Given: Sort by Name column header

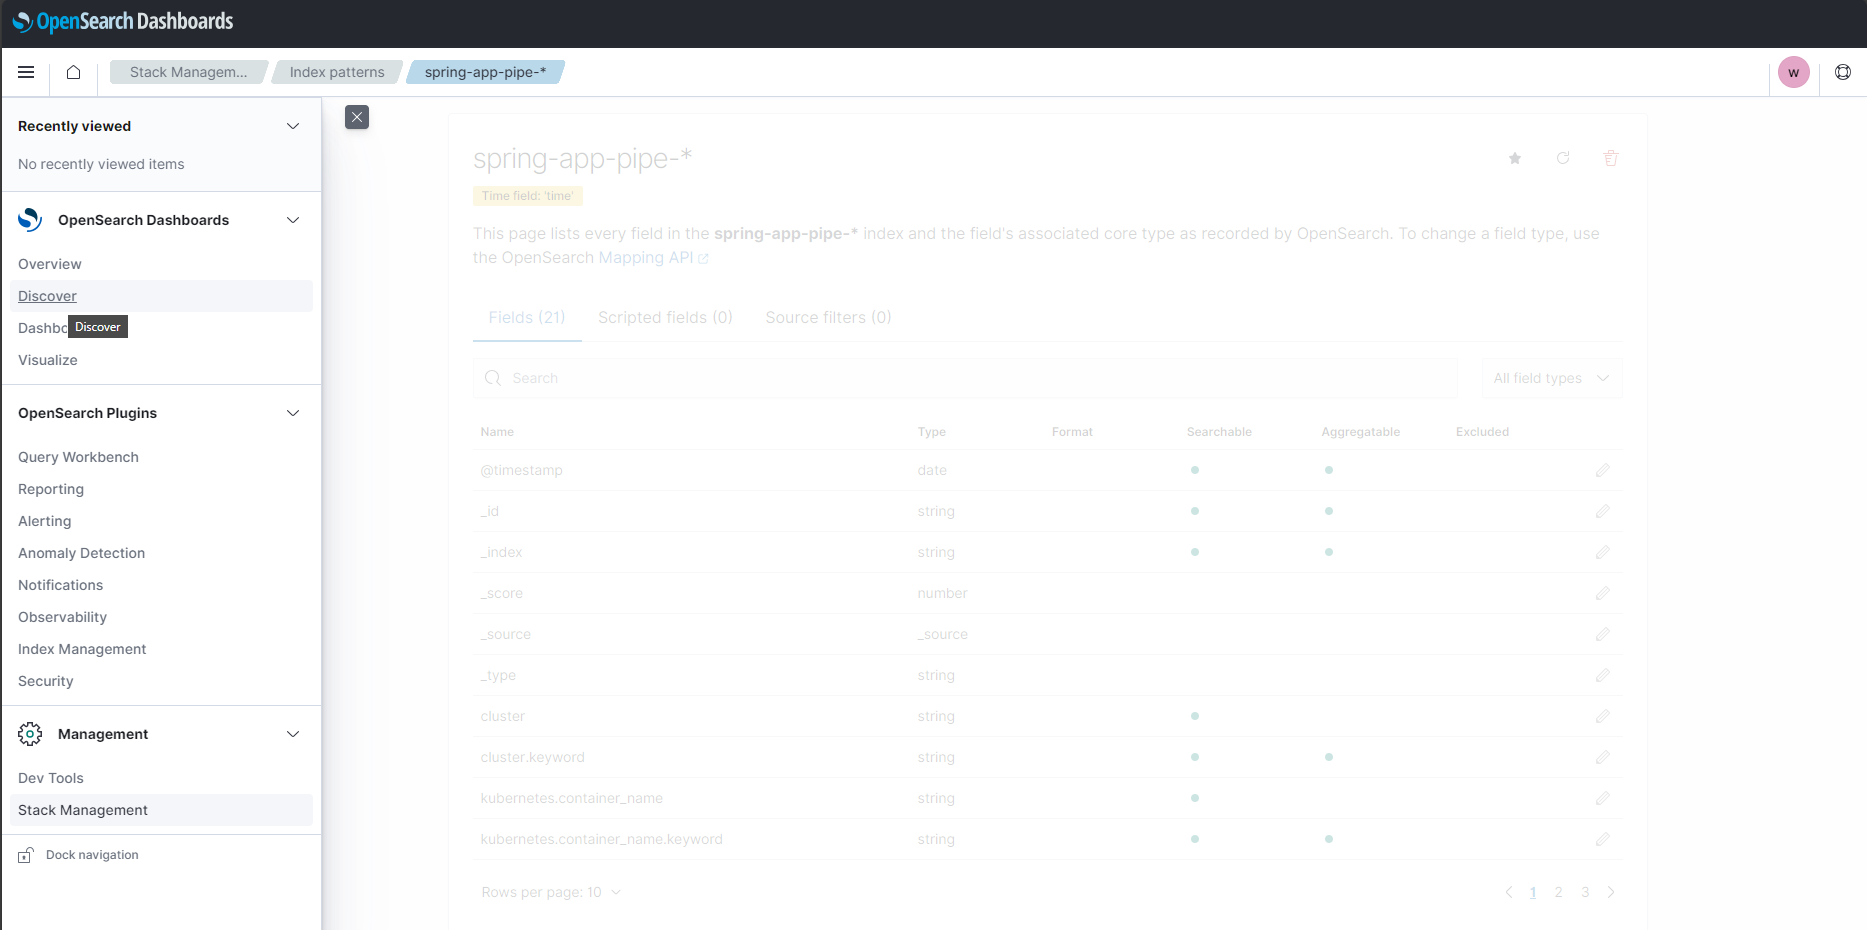Looking at the screenshot, I should click(497, 432).
